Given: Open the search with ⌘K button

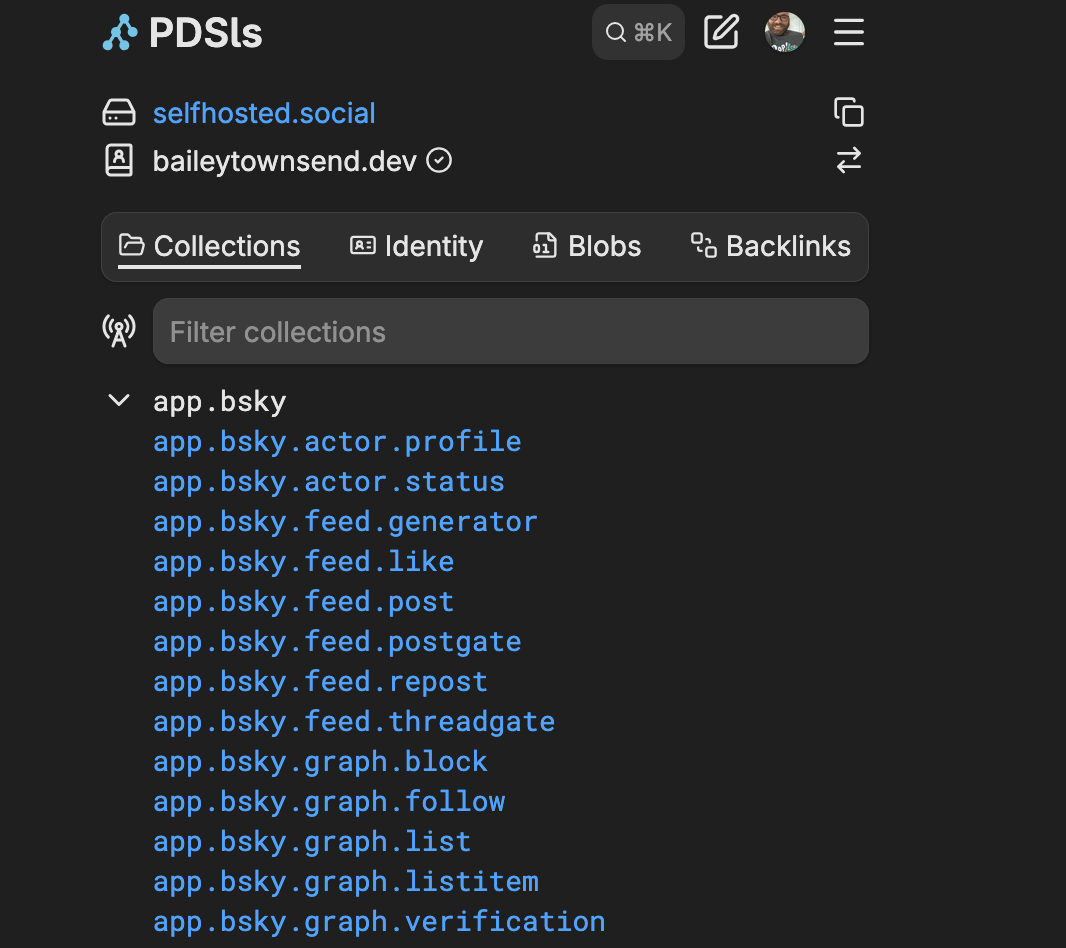Looking at the screenshot, I should pos(638,33).
